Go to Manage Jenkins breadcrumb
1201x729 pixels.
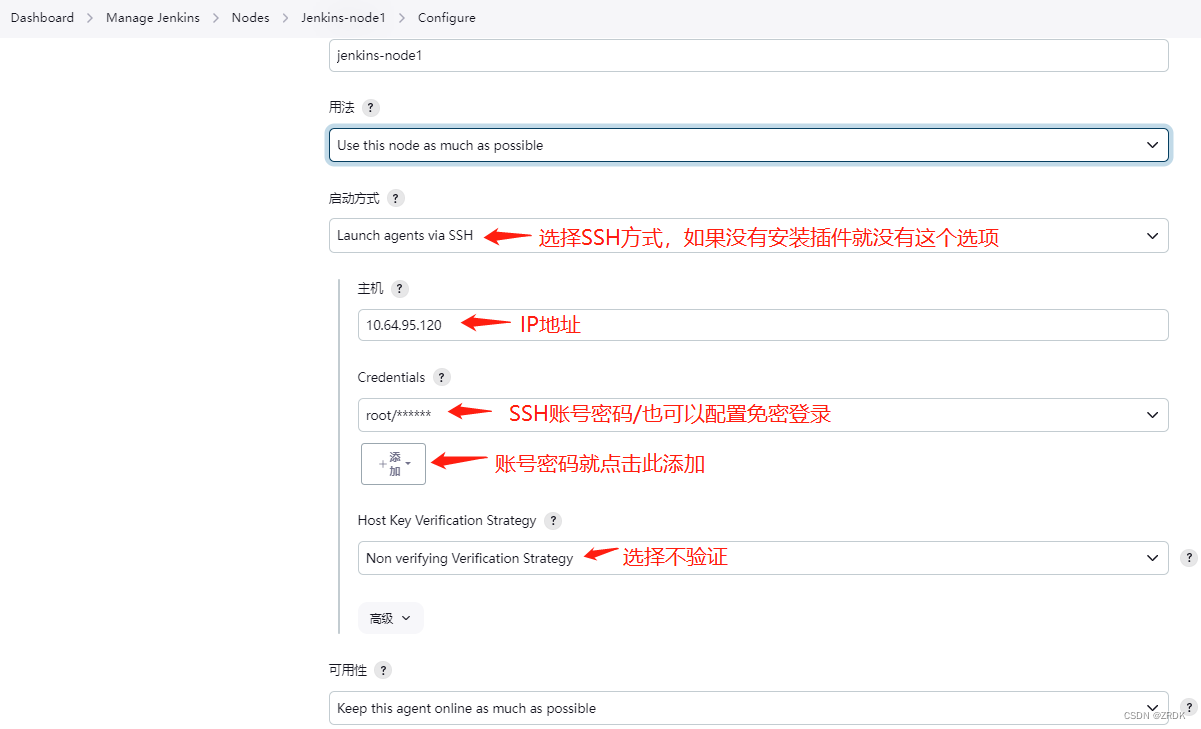click(152, 18)
